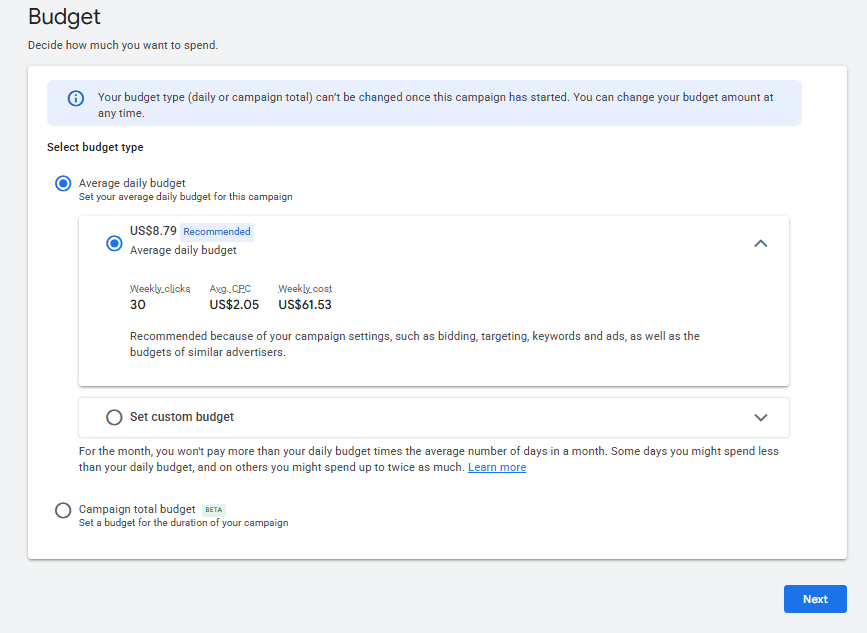867x633 pixels.
Task: Open the Learn more link
Action: (497, 467)
